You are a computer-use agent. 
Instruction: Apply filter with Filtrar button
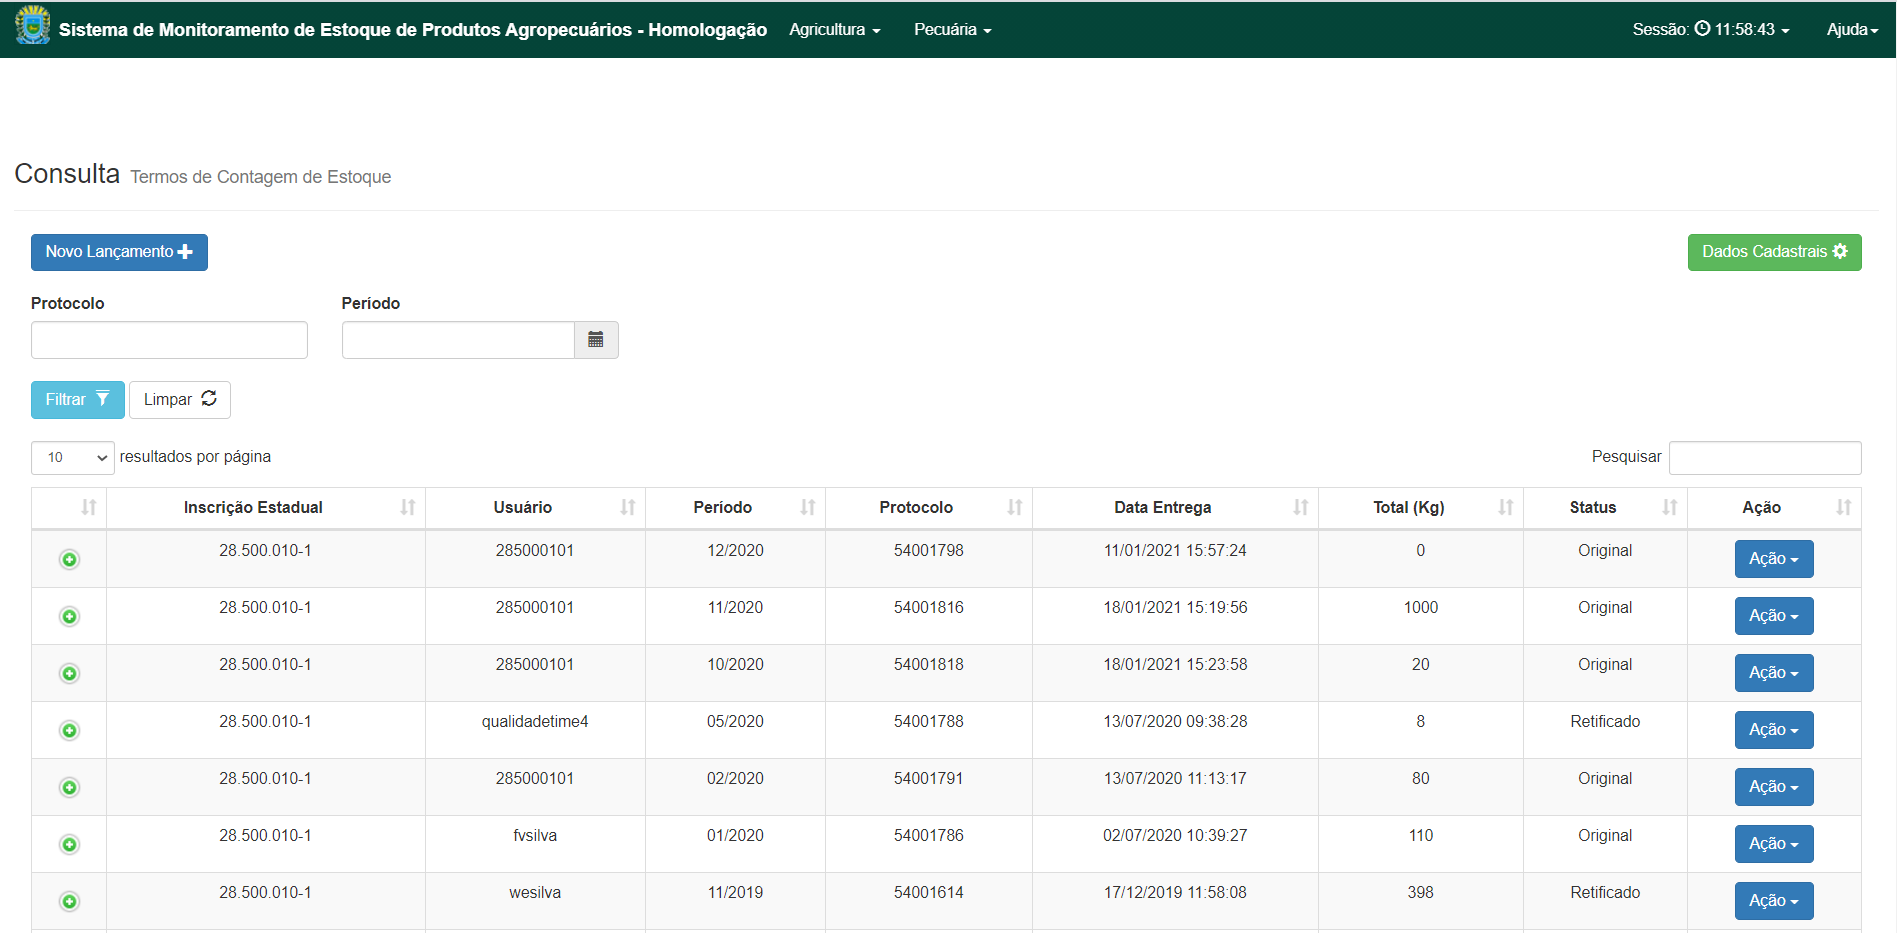pyautogui.click(x=78, y=400)
